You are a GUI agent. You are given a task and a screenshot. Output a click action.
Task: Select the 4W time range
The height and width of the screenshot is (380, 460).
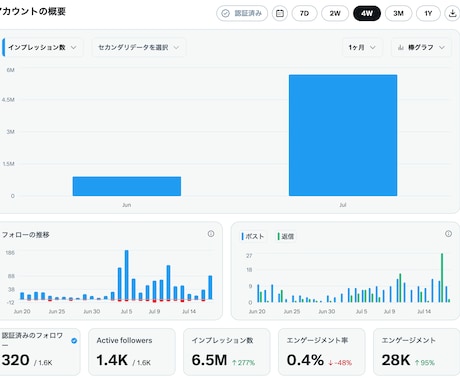click(367, 13)
